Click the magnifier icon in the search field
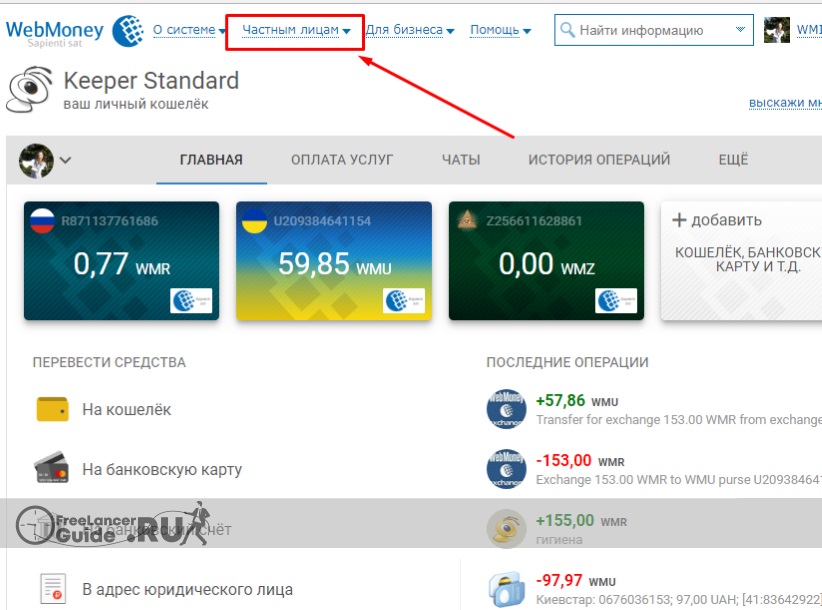This screenshot has width=822, height=610. point(567,31)
